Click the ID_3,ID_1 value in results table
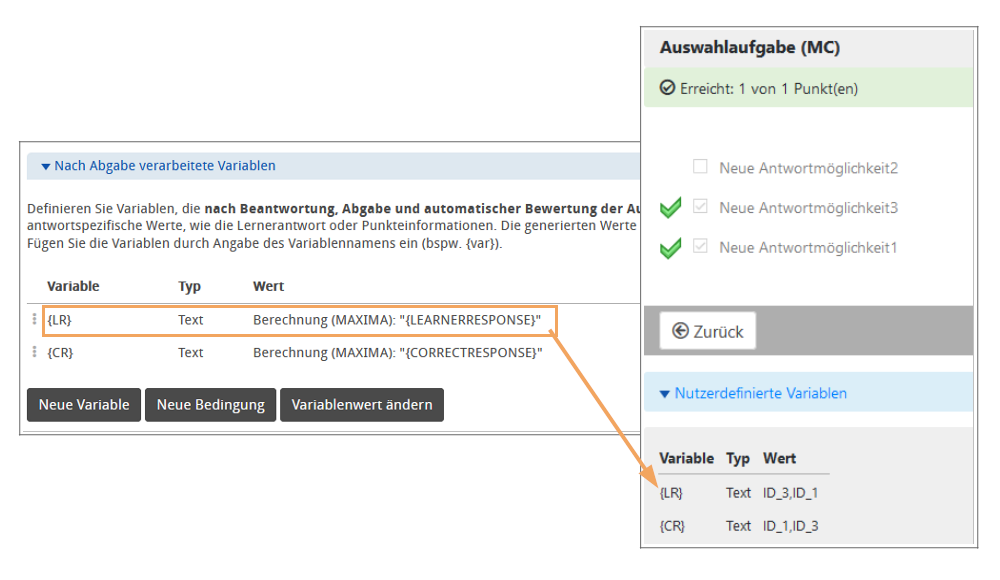The height and width of the screenshot is (580, 1000). pyautogui.click(x=790, y=493)
